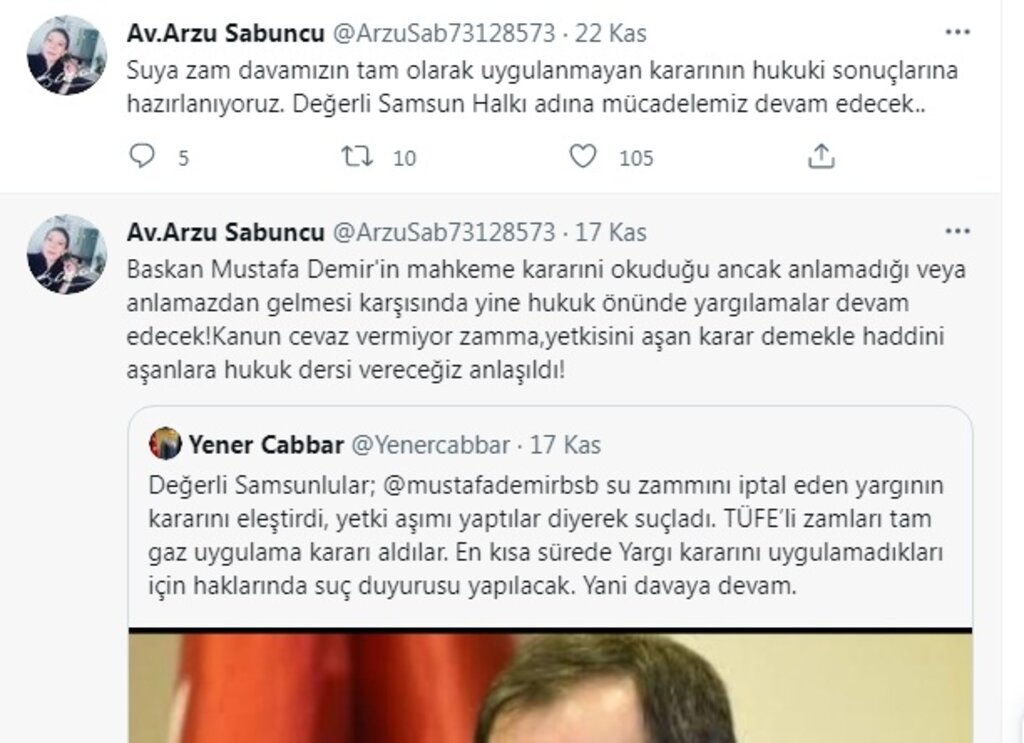Open Yener Cabbar's quoted profile name

tap(266, 445)
